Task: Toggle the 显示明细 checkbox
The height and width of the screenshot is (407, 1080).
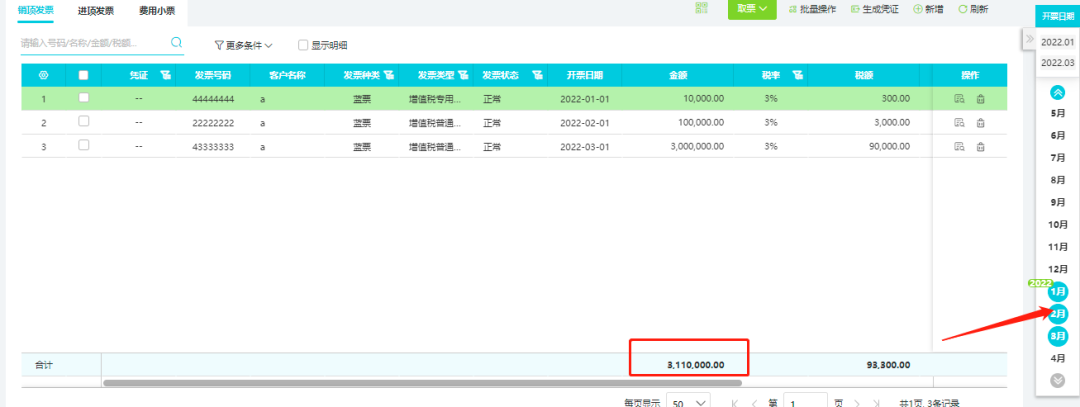Action: (303, 45)
